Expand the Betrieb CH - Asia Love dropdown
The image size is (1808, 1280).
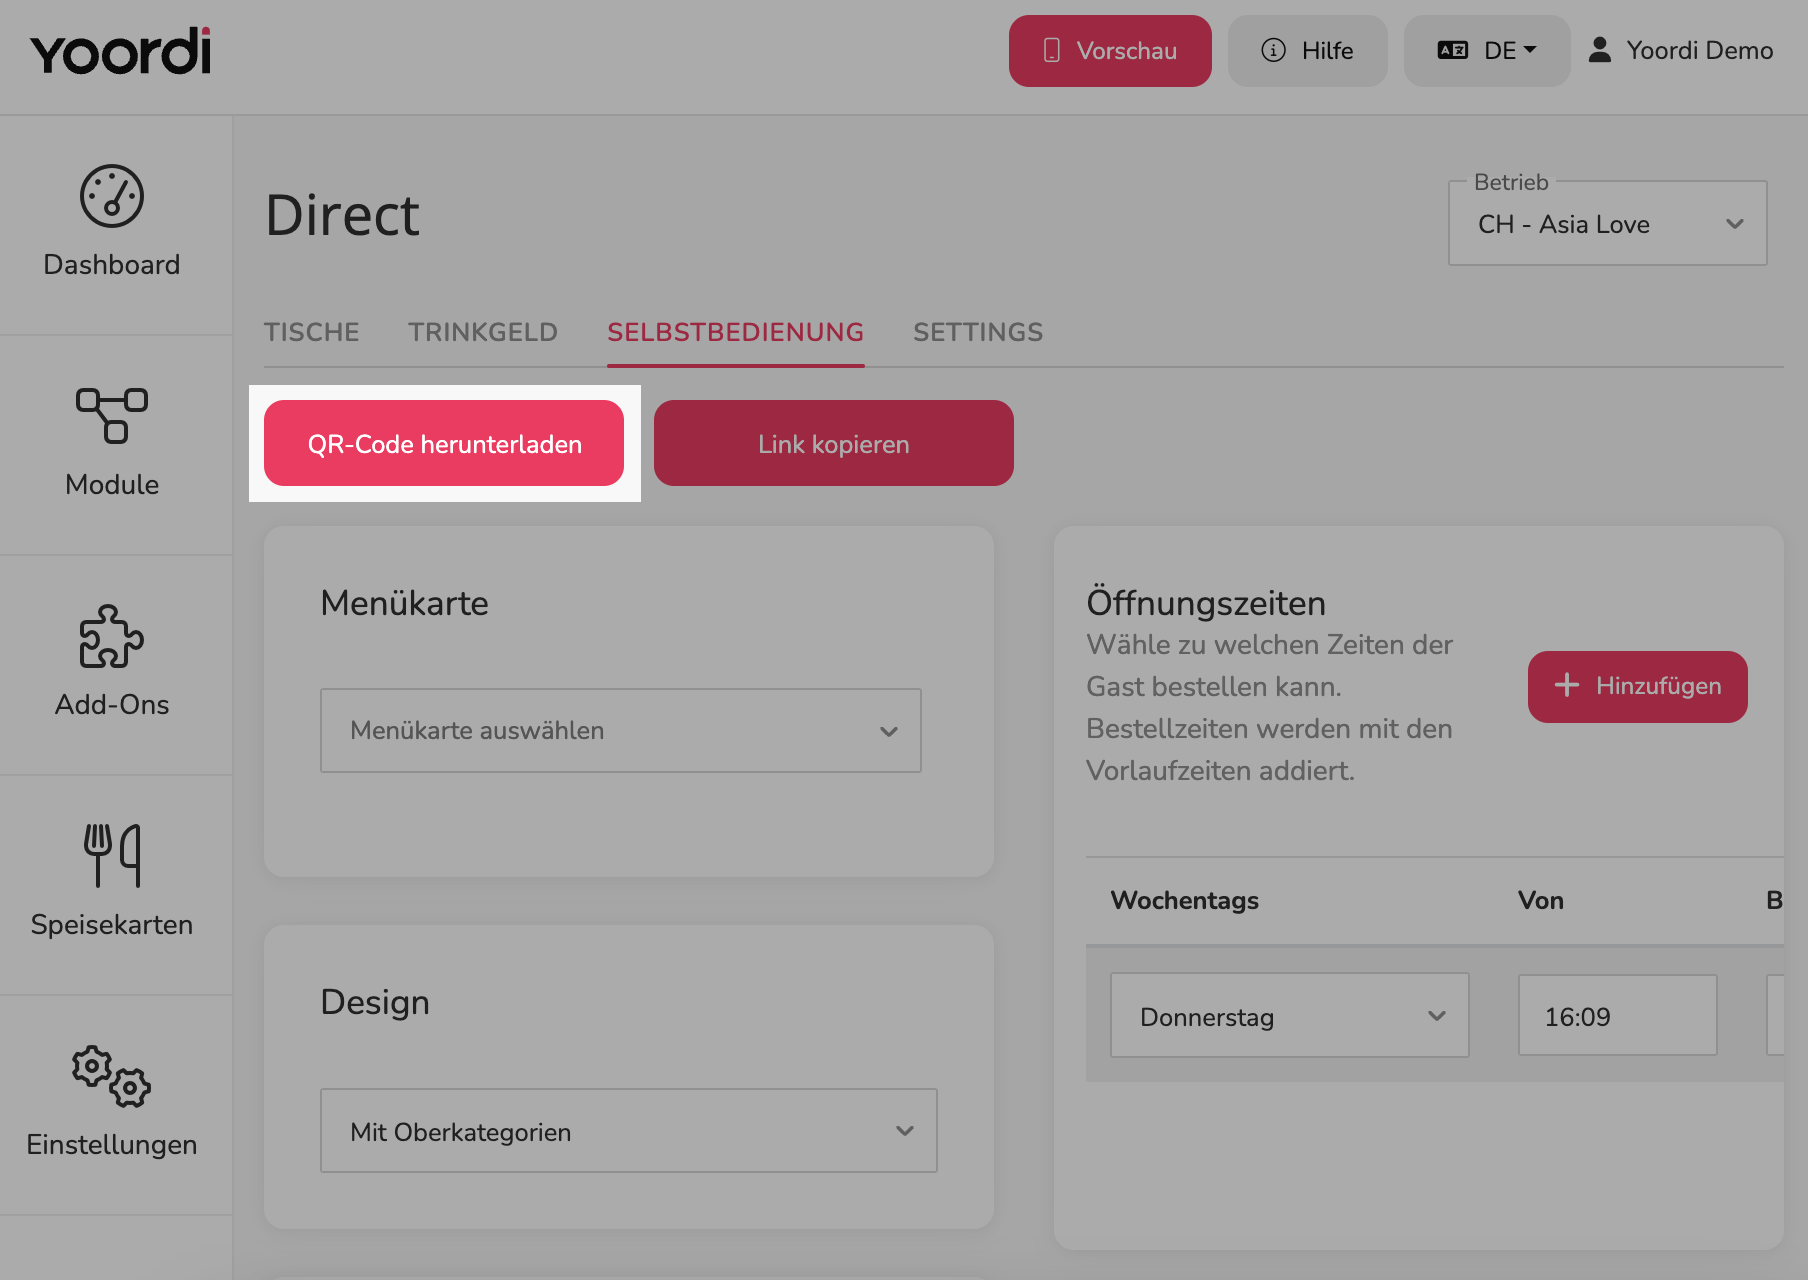(1608, 224)
